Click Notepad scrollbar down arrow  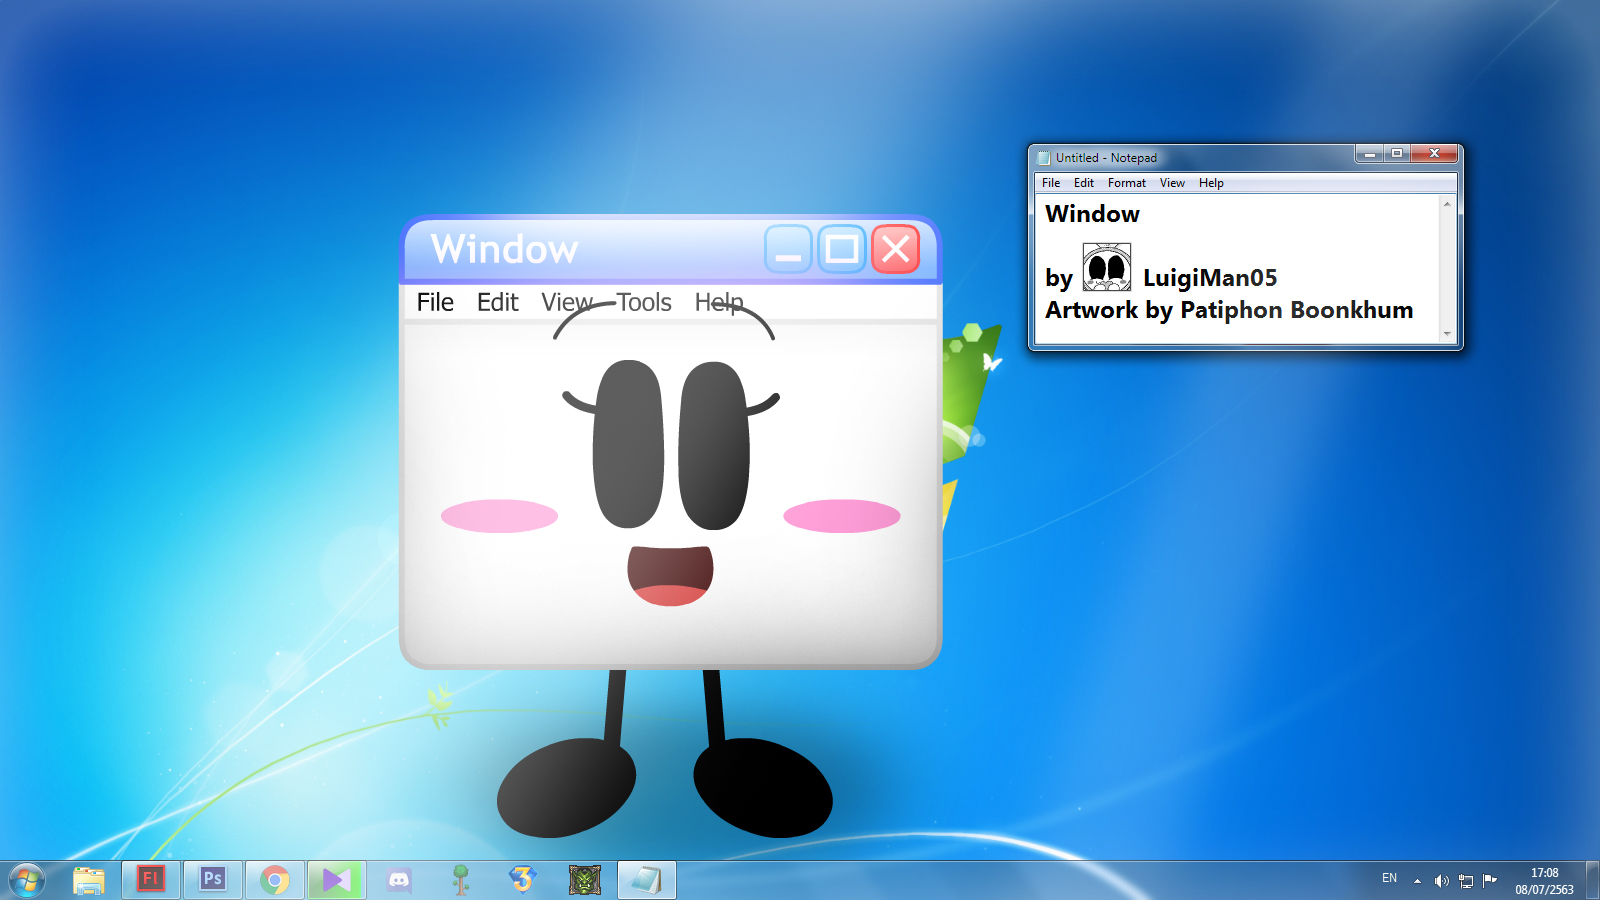pyautogui.click(x=1447, y=334)
